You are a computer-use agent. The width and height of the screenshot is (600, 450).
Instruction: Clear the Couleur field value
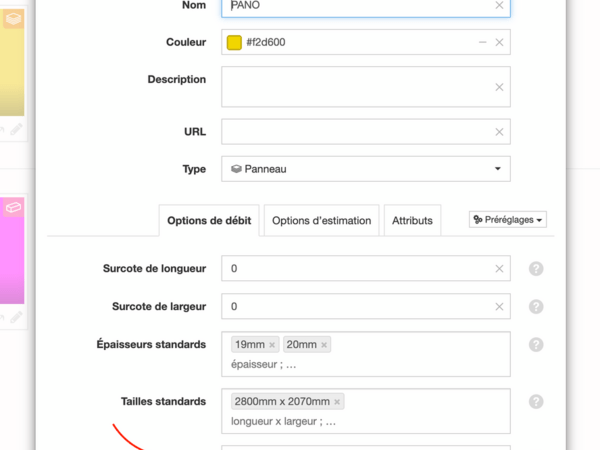pos(499,43)
